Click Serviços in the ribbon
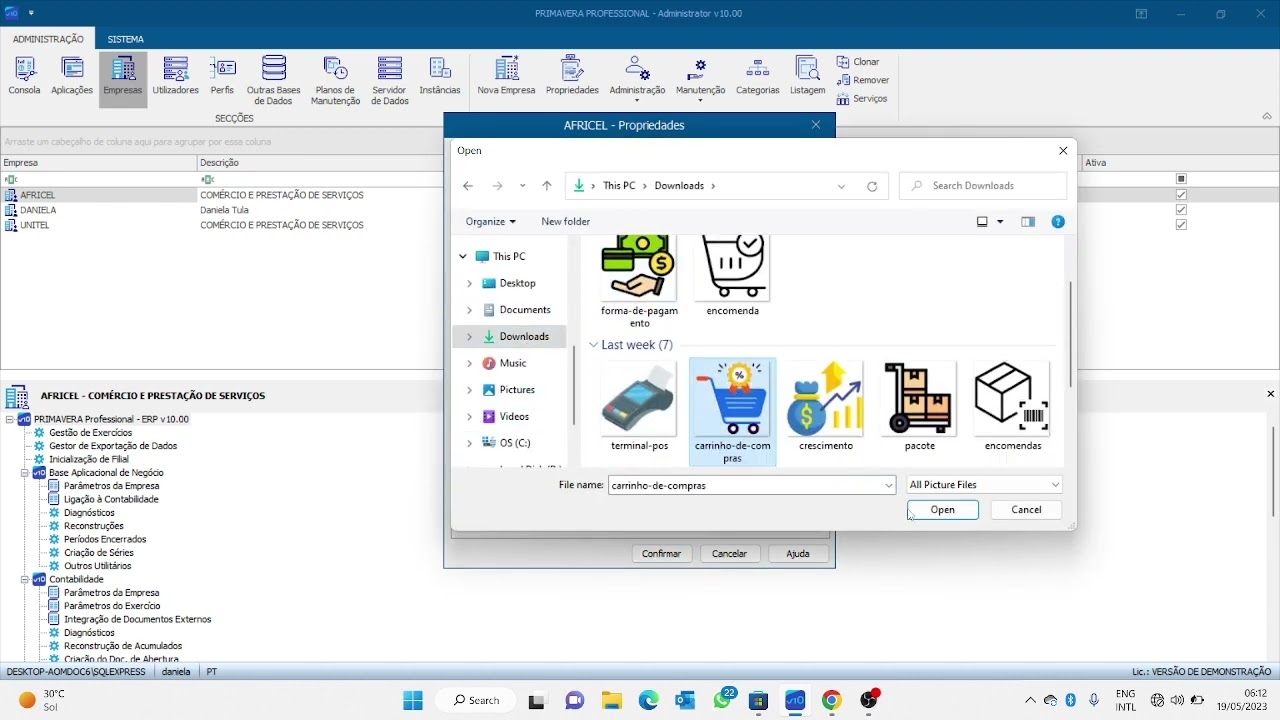The height and width of the screenshot is (720, 1280). point(862,99)
